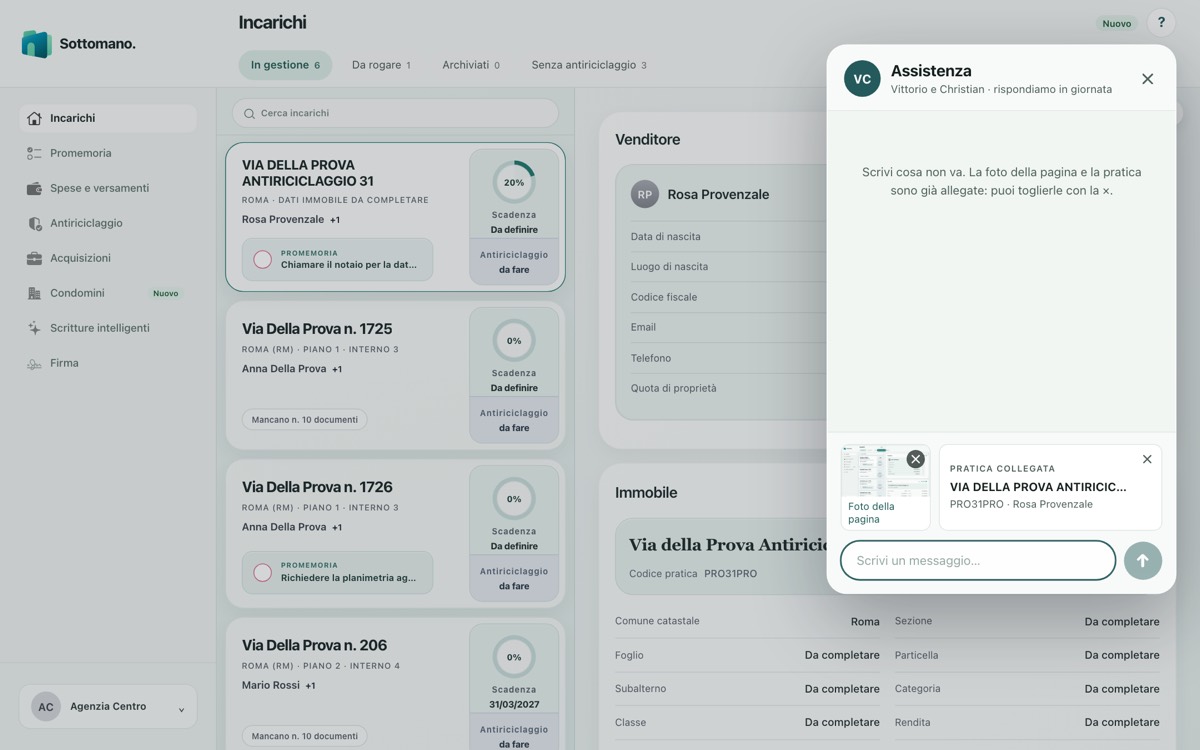This screenshot has width=1200, height=750.
Task: Switch to the Da rogare tab
Action: (381, 65)
